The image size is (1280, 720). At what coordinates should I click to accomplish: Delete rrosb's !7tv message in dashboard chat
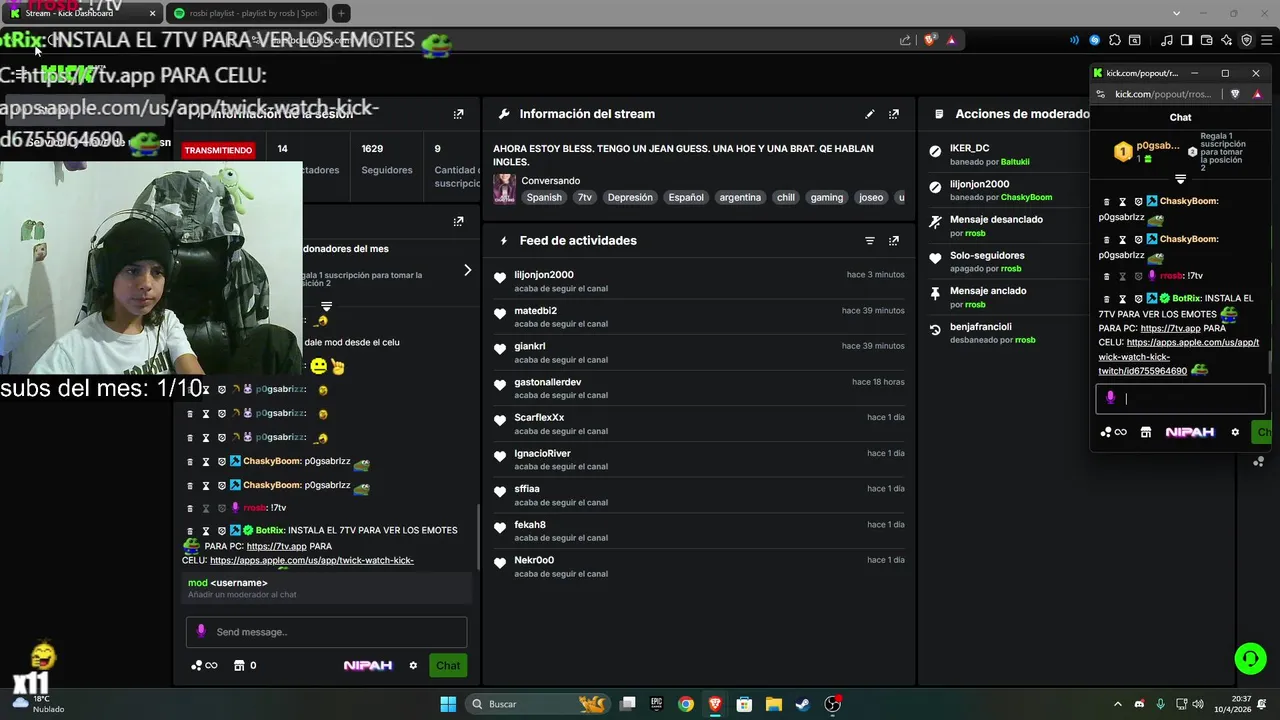(190, 509)
